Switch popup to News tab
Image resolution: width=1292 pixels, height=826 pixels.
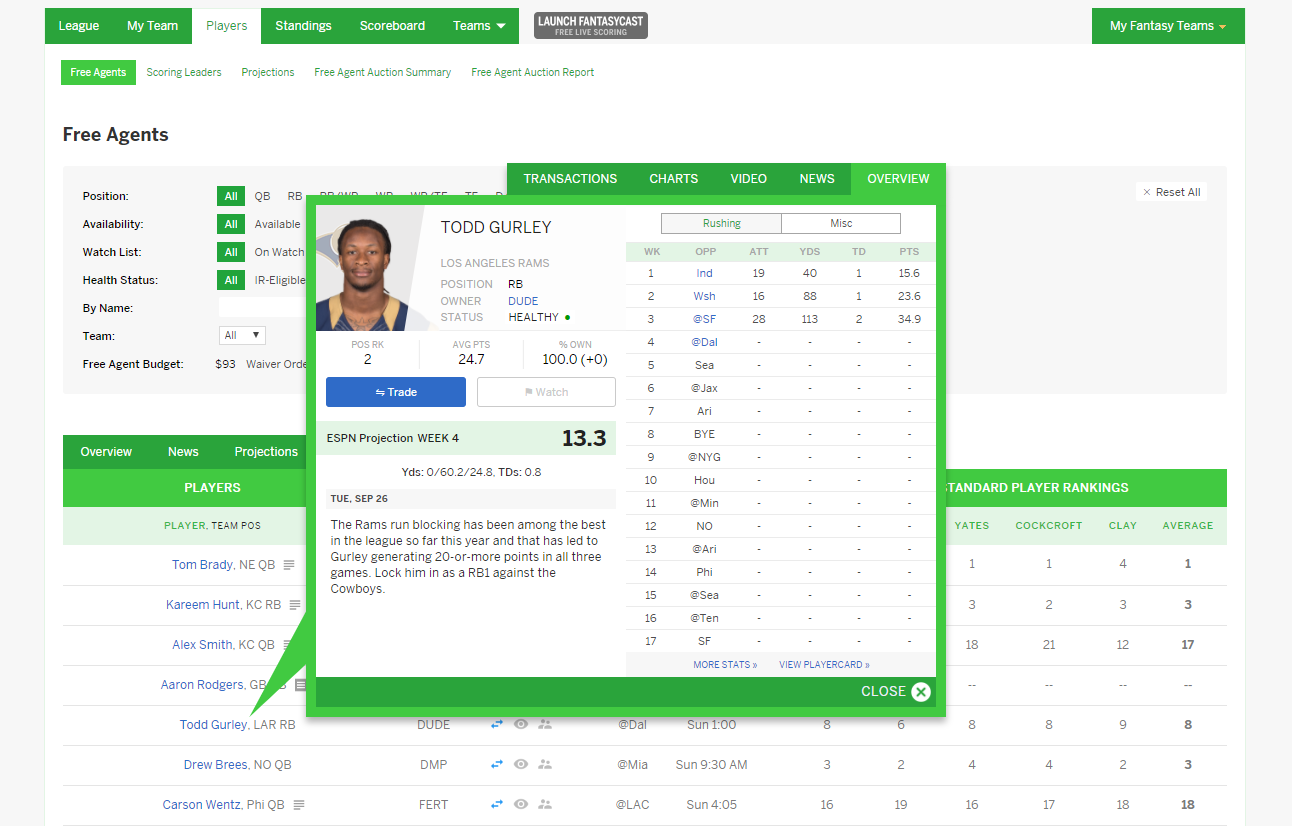click(x=817, y=179)
